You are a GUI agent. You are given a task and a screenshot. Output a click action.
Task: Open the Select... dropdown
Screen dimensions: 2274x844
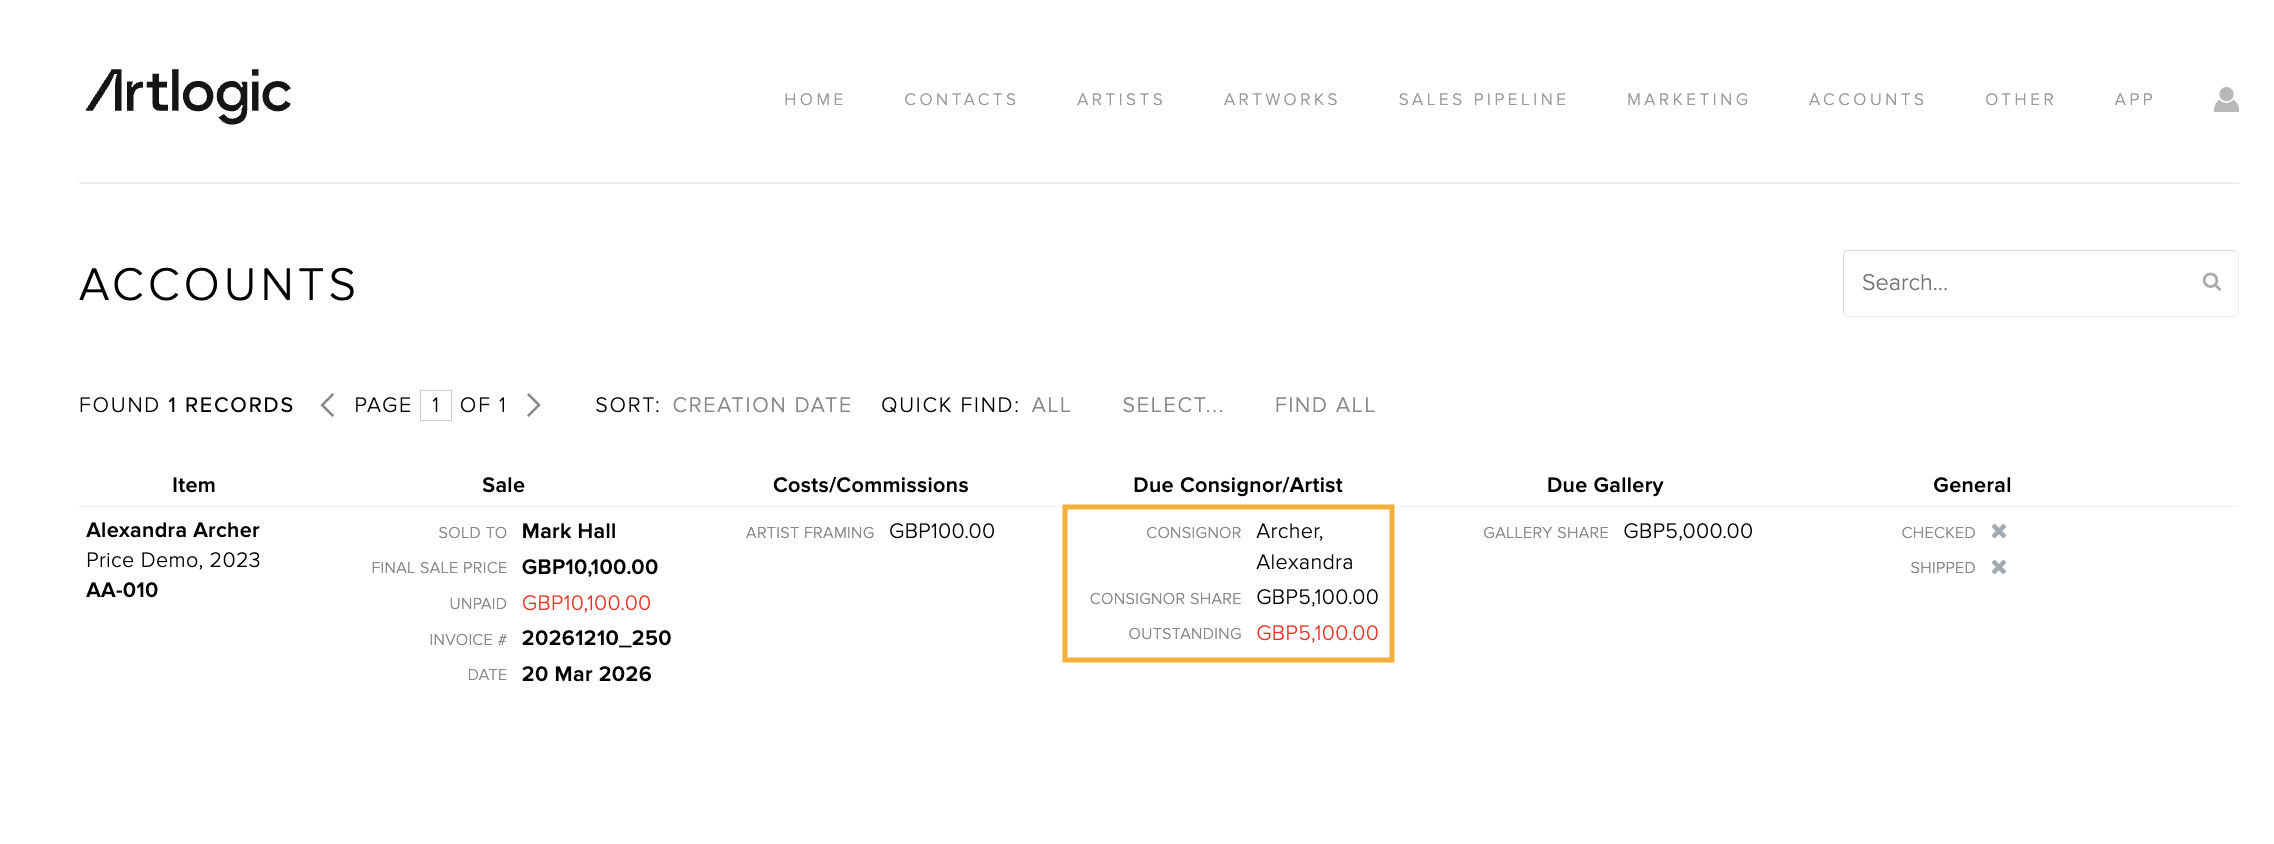tap(1172, 405)
